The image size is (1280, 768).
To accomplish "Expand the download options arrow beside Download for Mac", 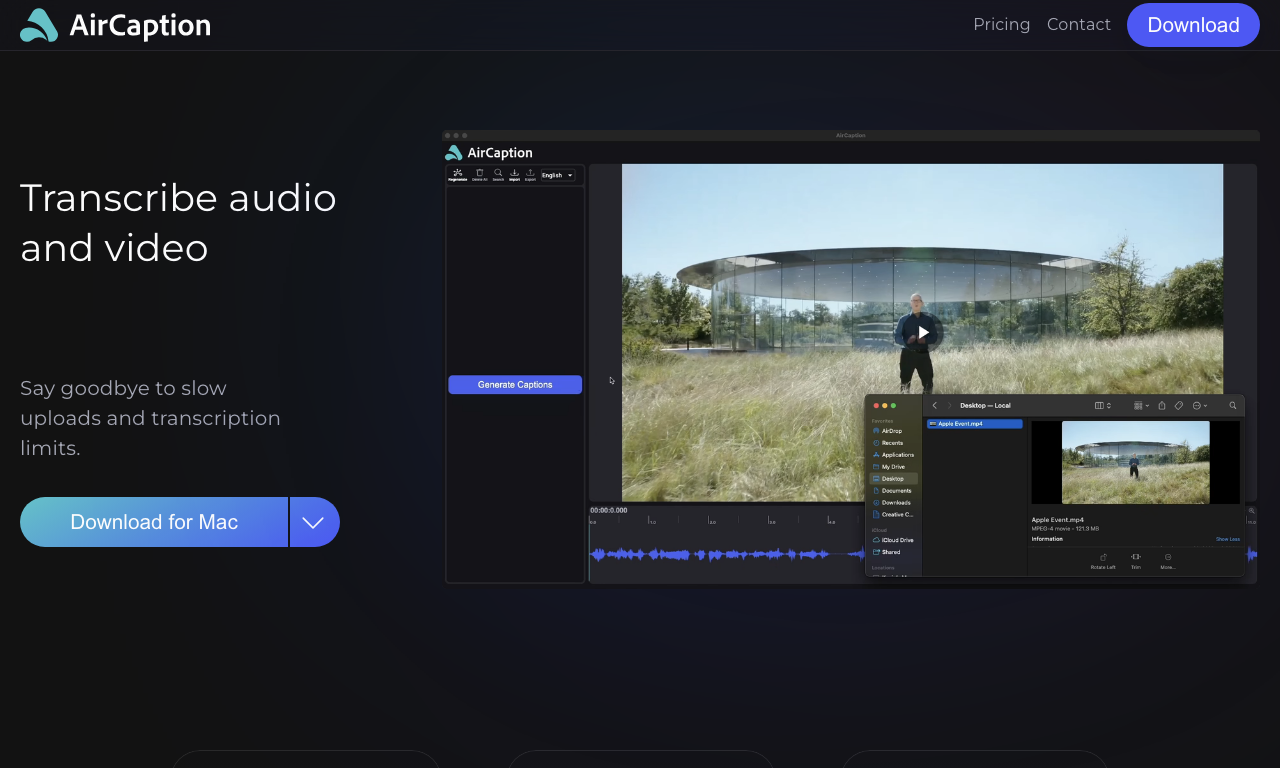I will tap(314, 522).
